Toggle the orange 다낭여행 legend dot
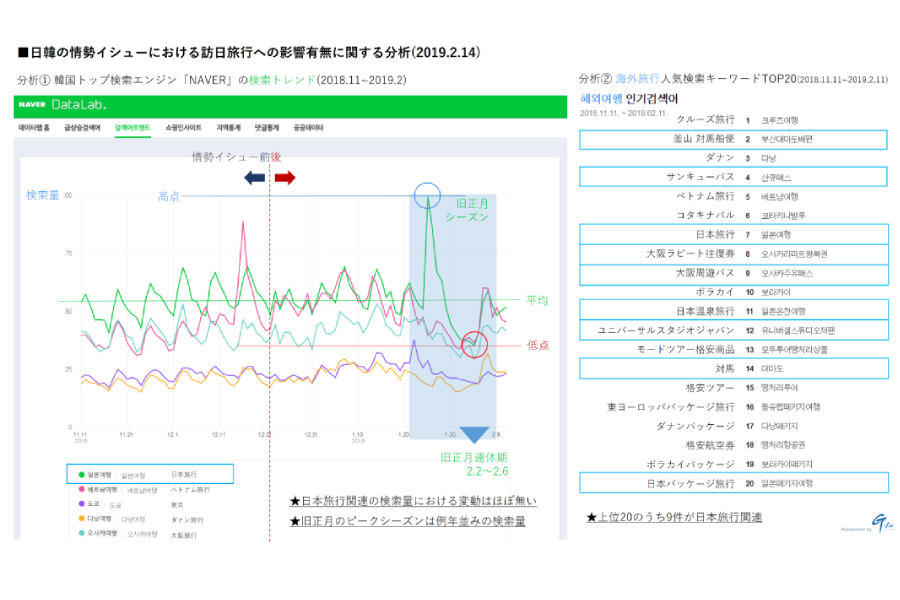 tap(82, 518)
